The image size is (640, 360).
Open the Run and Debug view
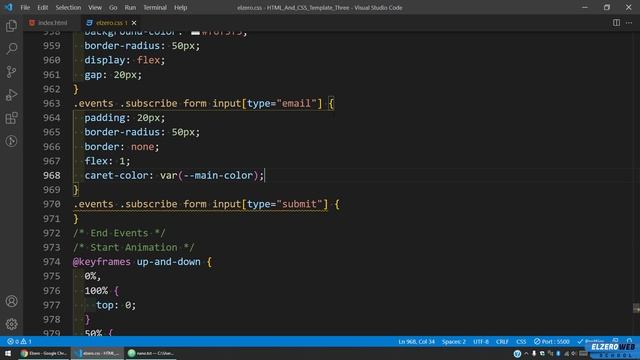pos(11,95)
